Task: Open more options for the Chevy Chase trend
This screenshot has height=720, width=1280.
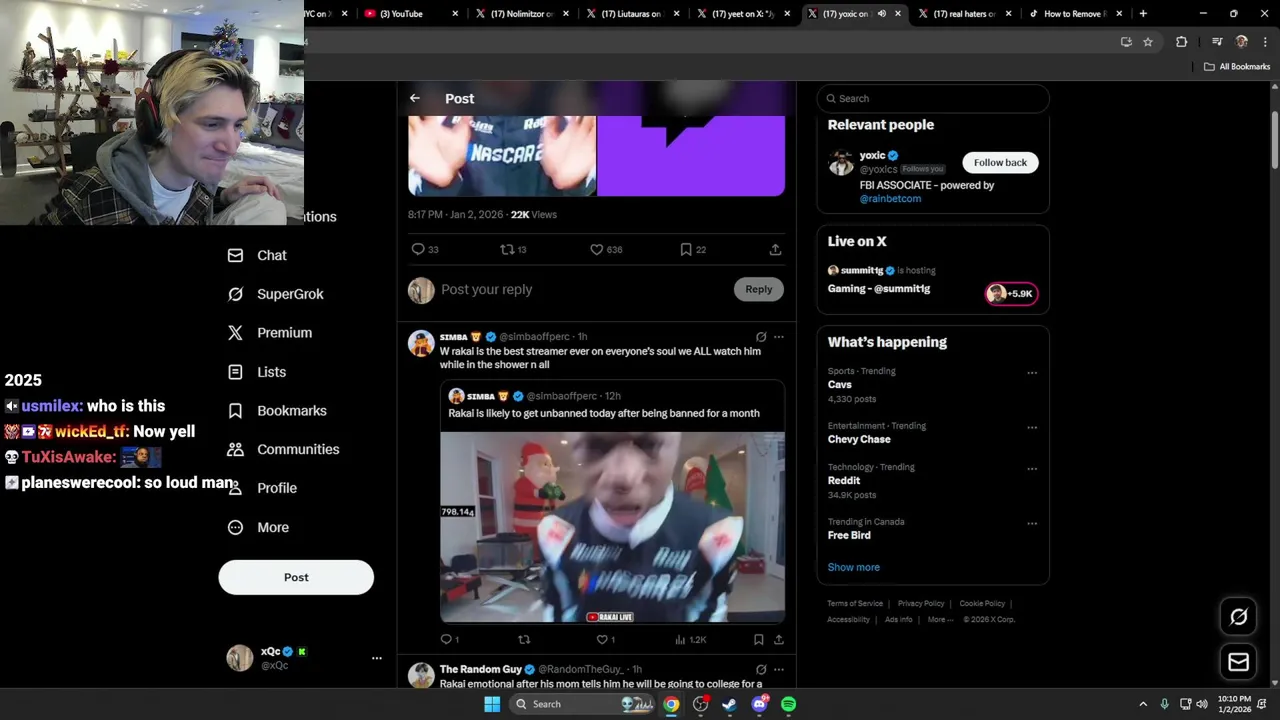Action: click(x=1032, y=427)
